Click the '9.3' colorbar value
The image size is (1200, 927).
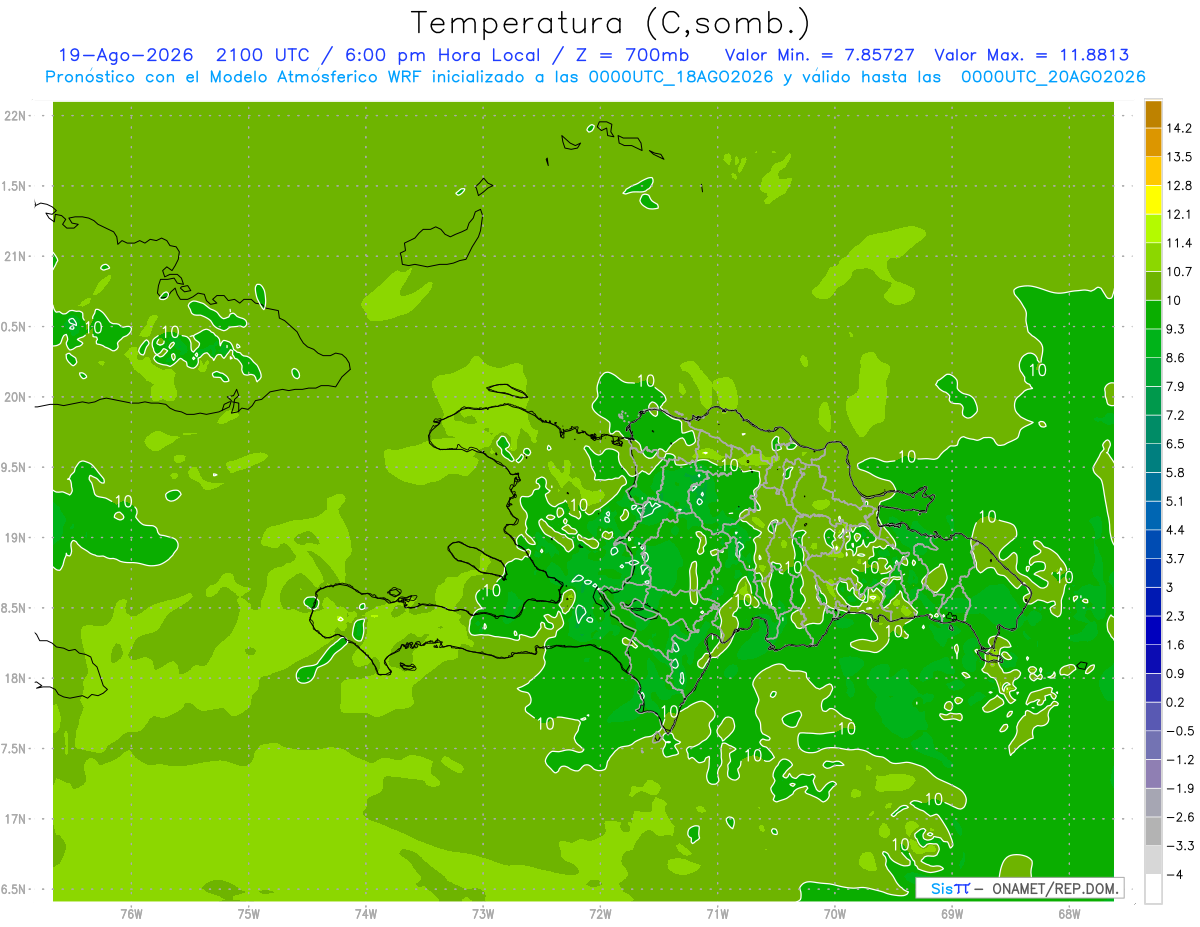[1176, 329]
